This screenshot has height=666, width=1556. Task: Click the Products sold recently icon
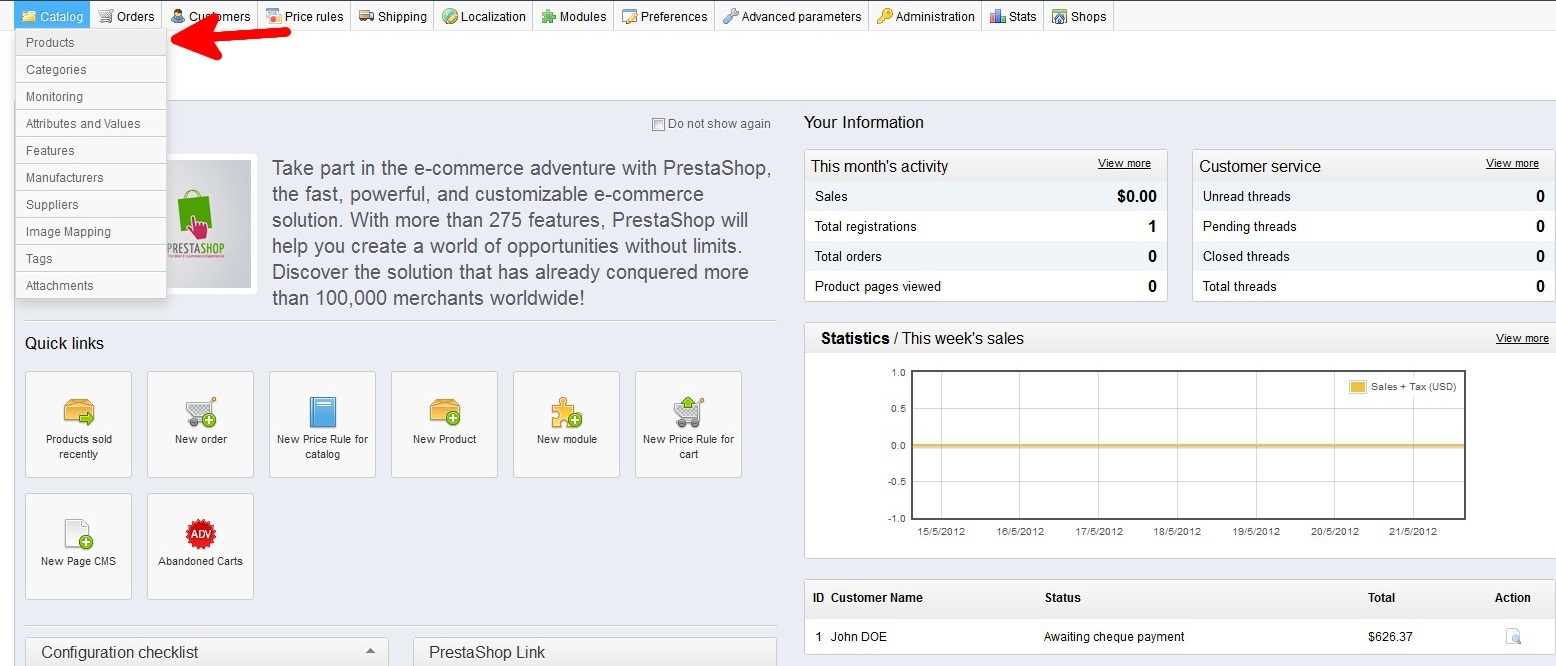78,412
